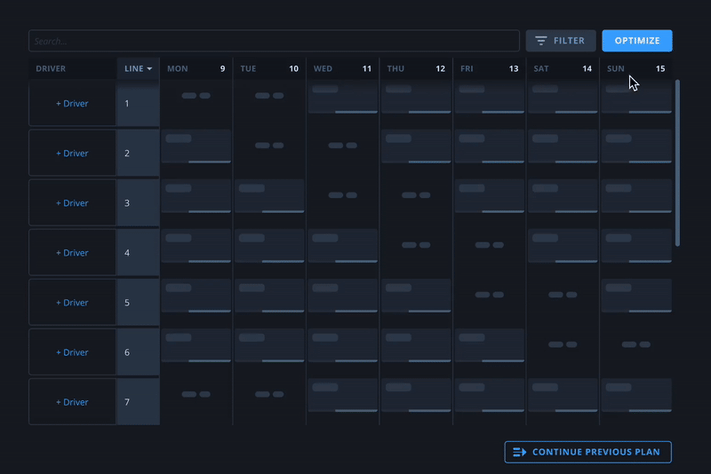Select the SAT 14 column header
This screenshot has height=474, width=711.
pyautogui.click(x=563, y=68)
